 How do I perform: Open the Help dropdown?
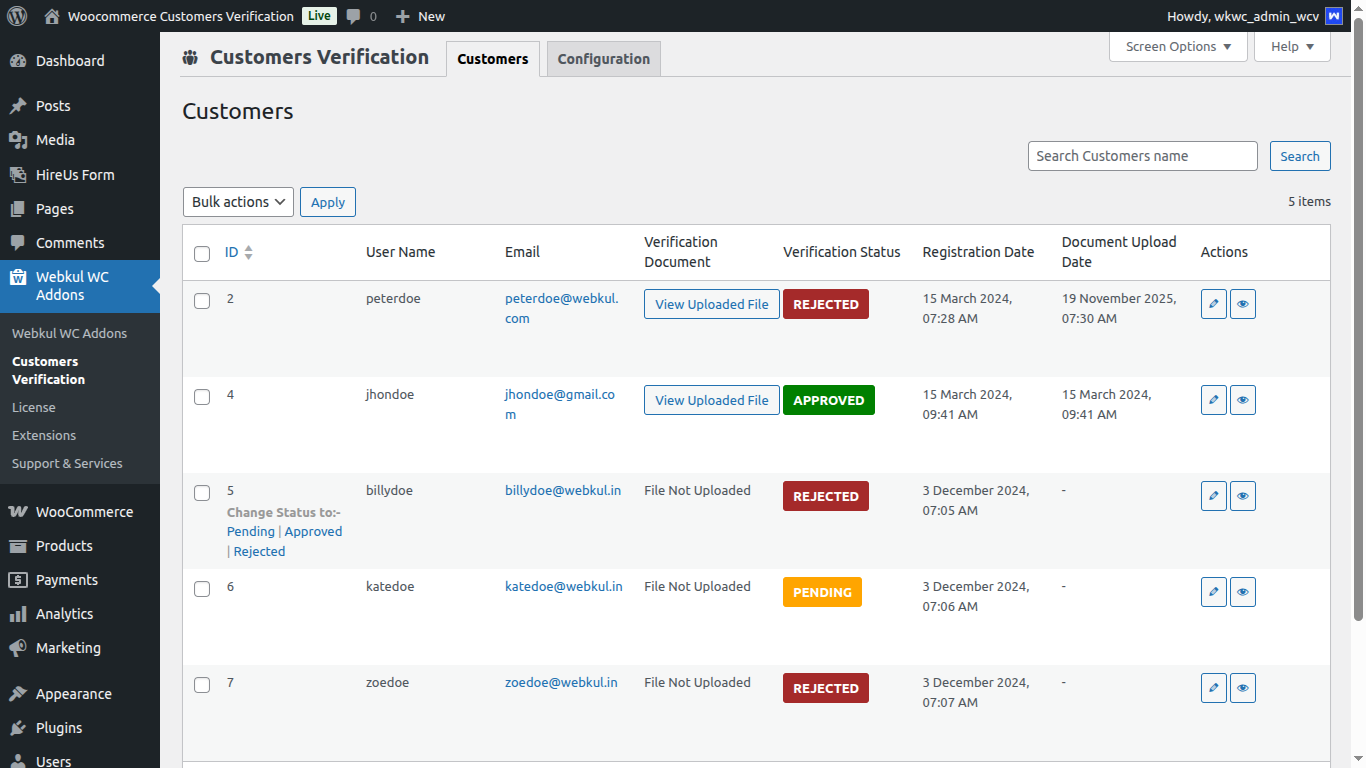[x=1291, y=46]
